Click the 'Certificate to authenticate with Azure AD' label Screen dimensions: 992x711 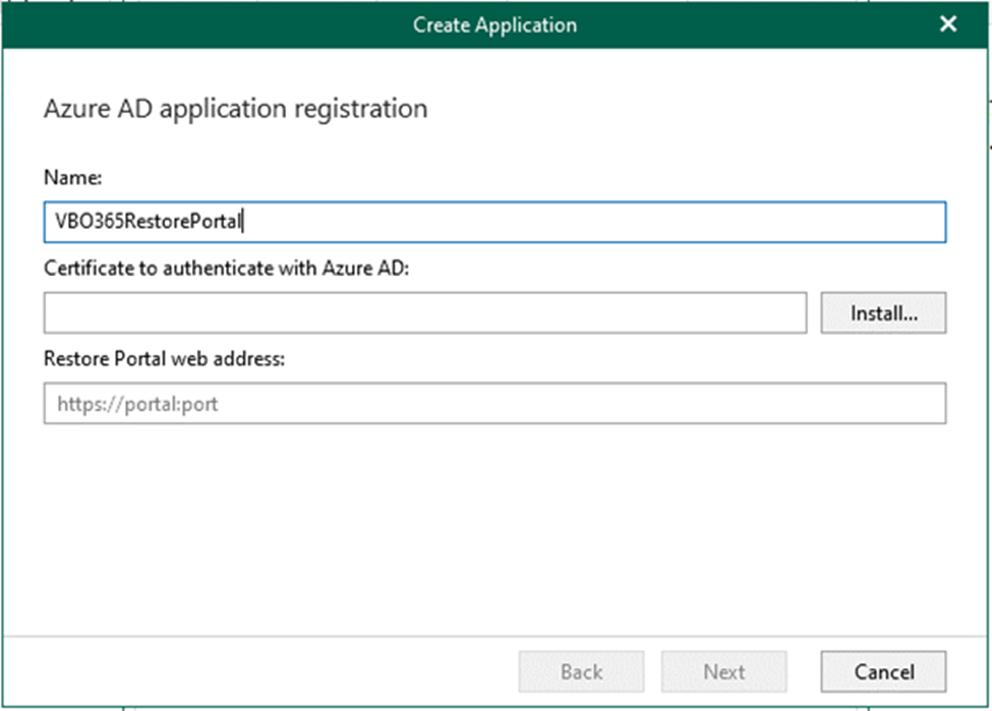[x=226, y=268]
